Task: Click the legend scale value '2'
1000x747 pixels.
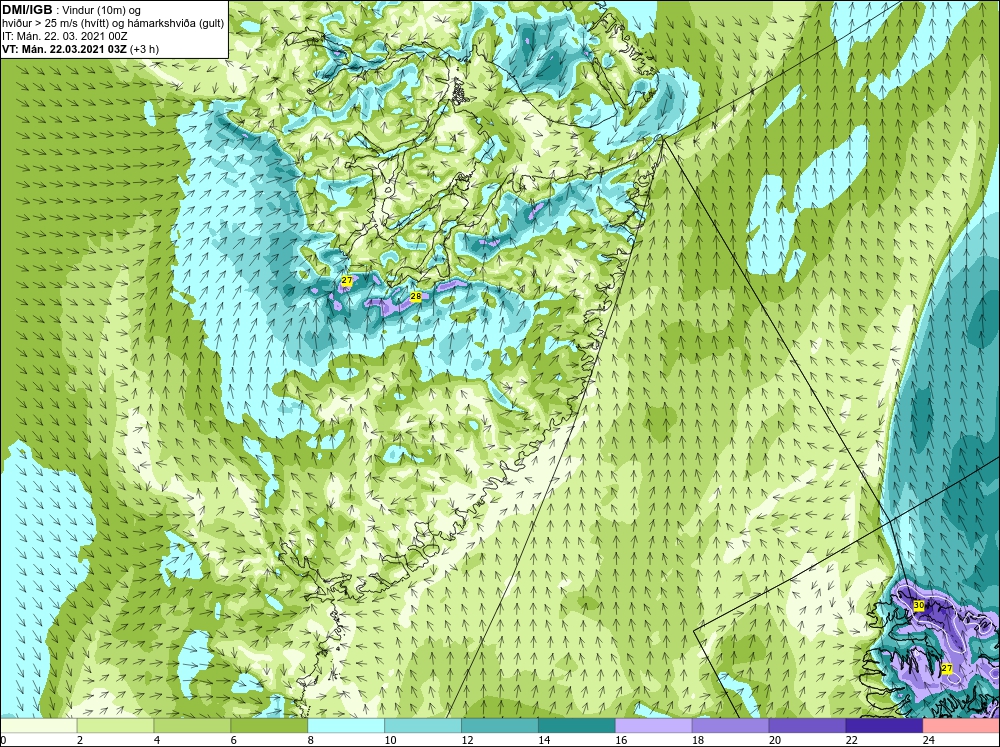Action: (x=80, y=740)
